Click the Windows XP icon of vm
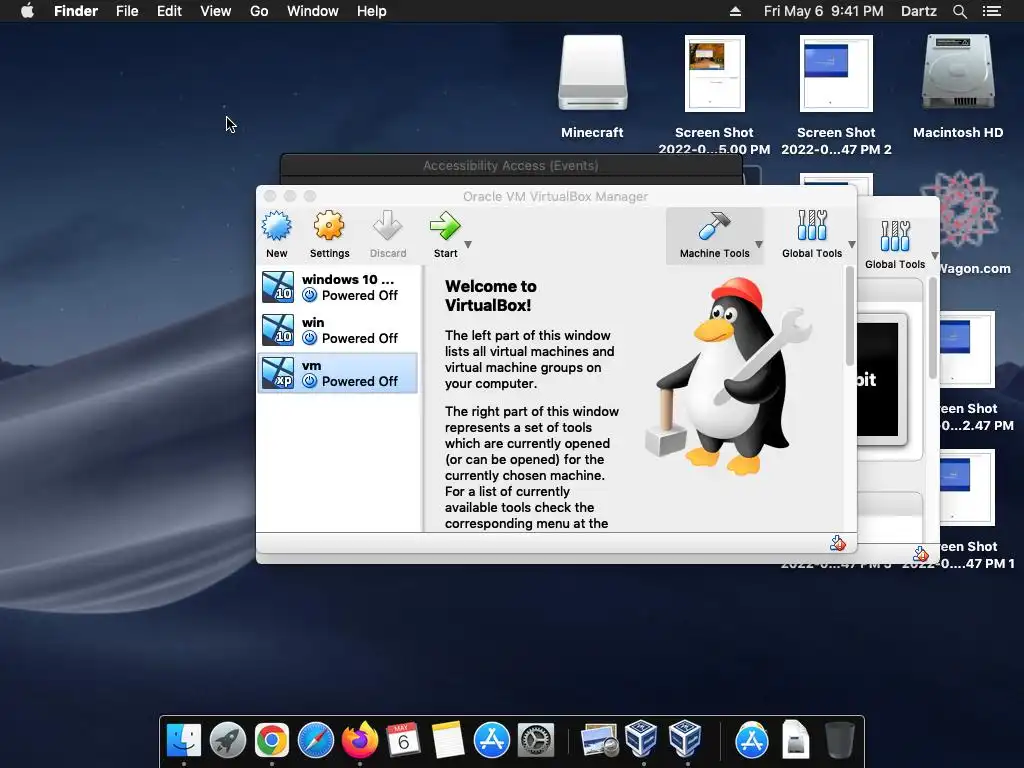Image resolution: width=1024 pixels, height=768 pixels. pyautogui.click(x=278, y=373)
